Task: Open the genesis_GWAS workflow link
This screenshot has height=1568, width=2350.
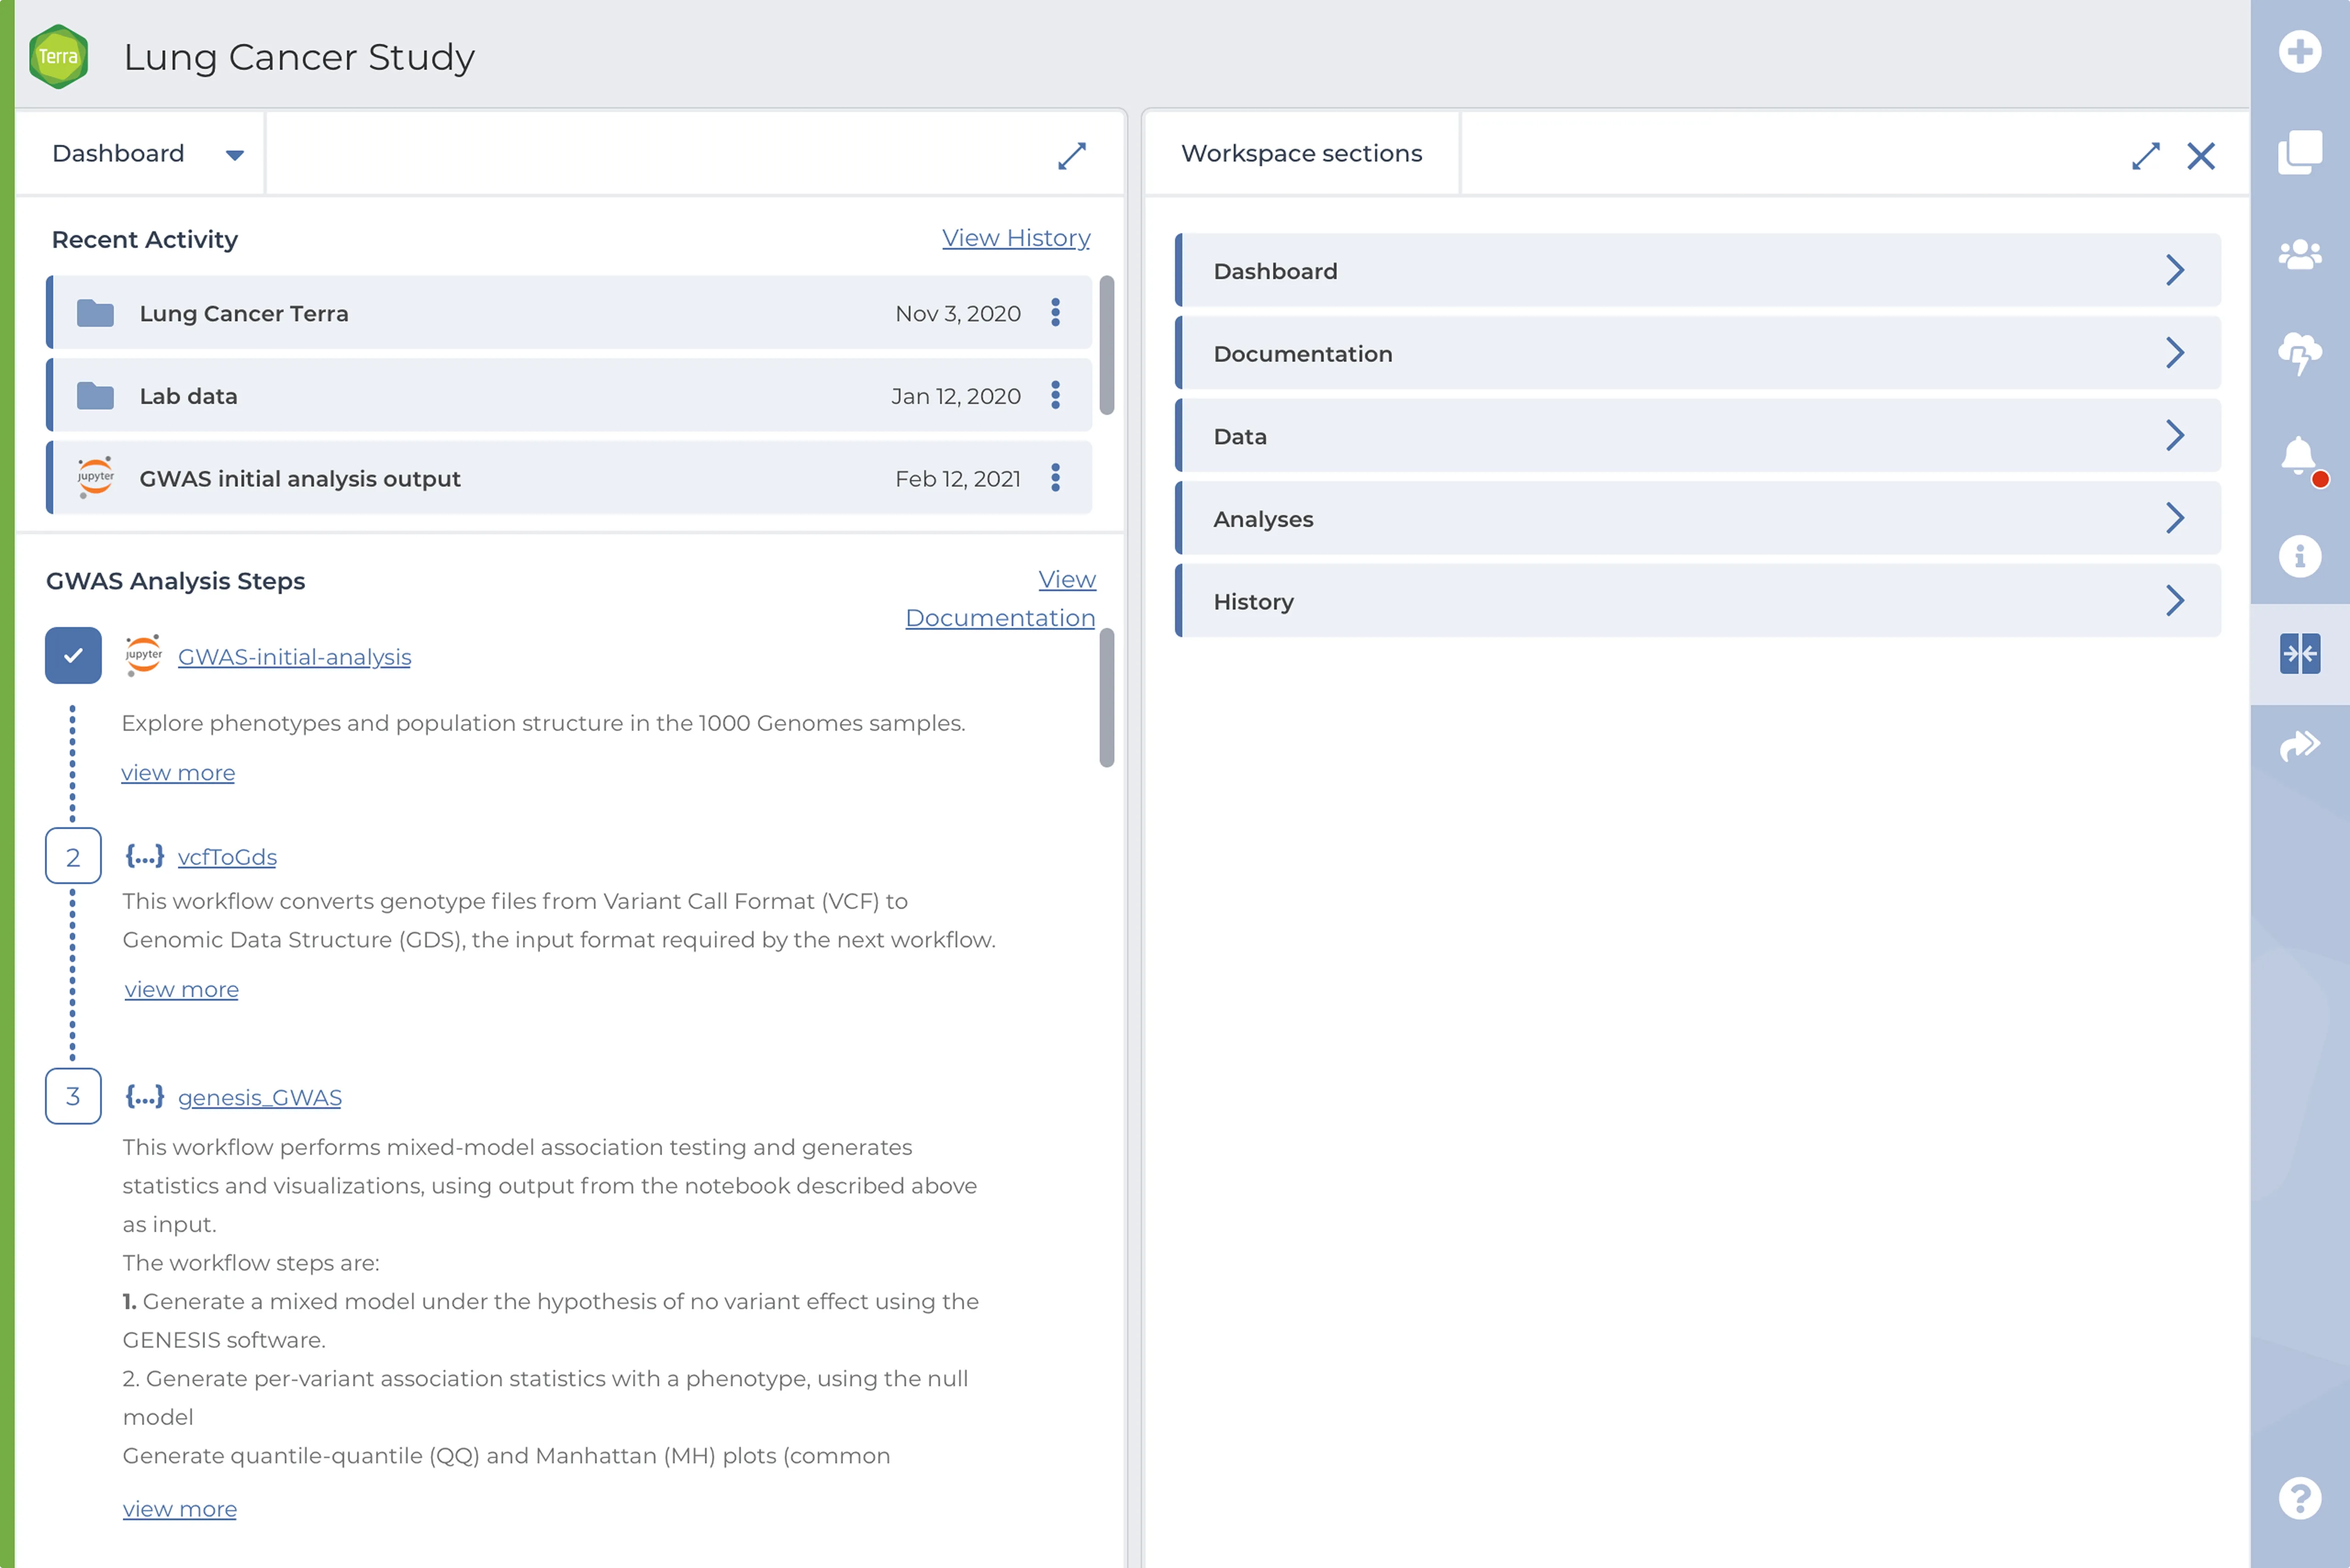Action: tap(260, 1097)
